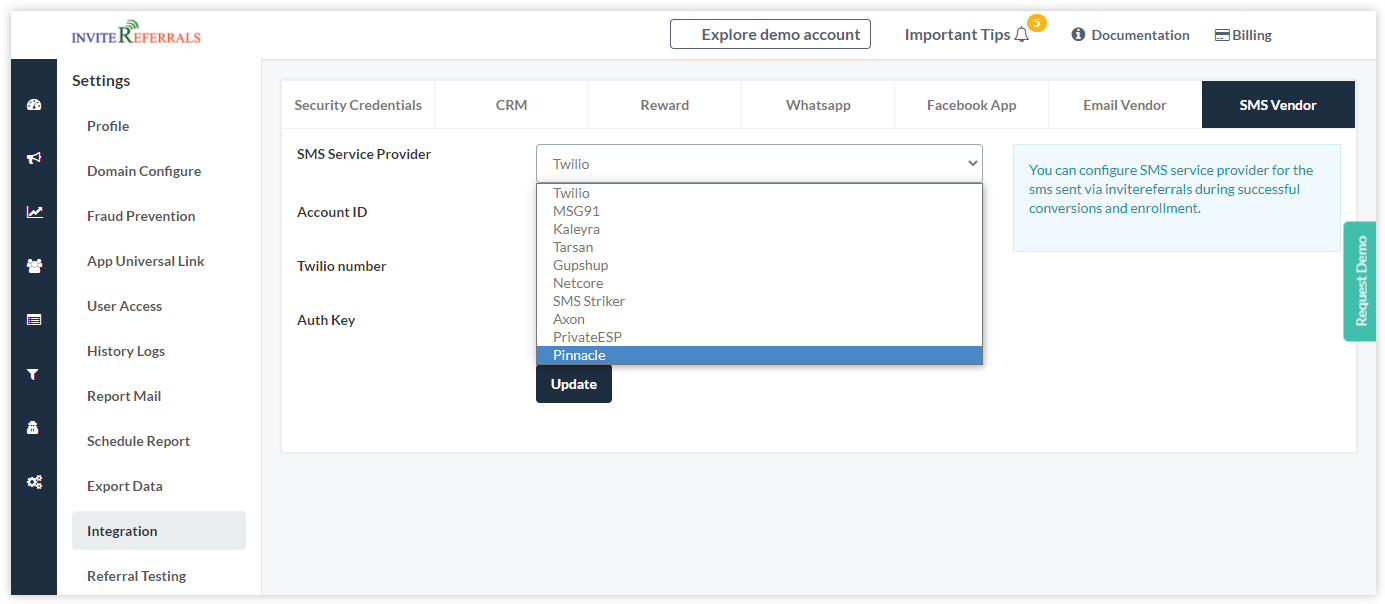Click the Important Tips bell icon
This screenshot has width=1385, height=604.
[1021, 35]
